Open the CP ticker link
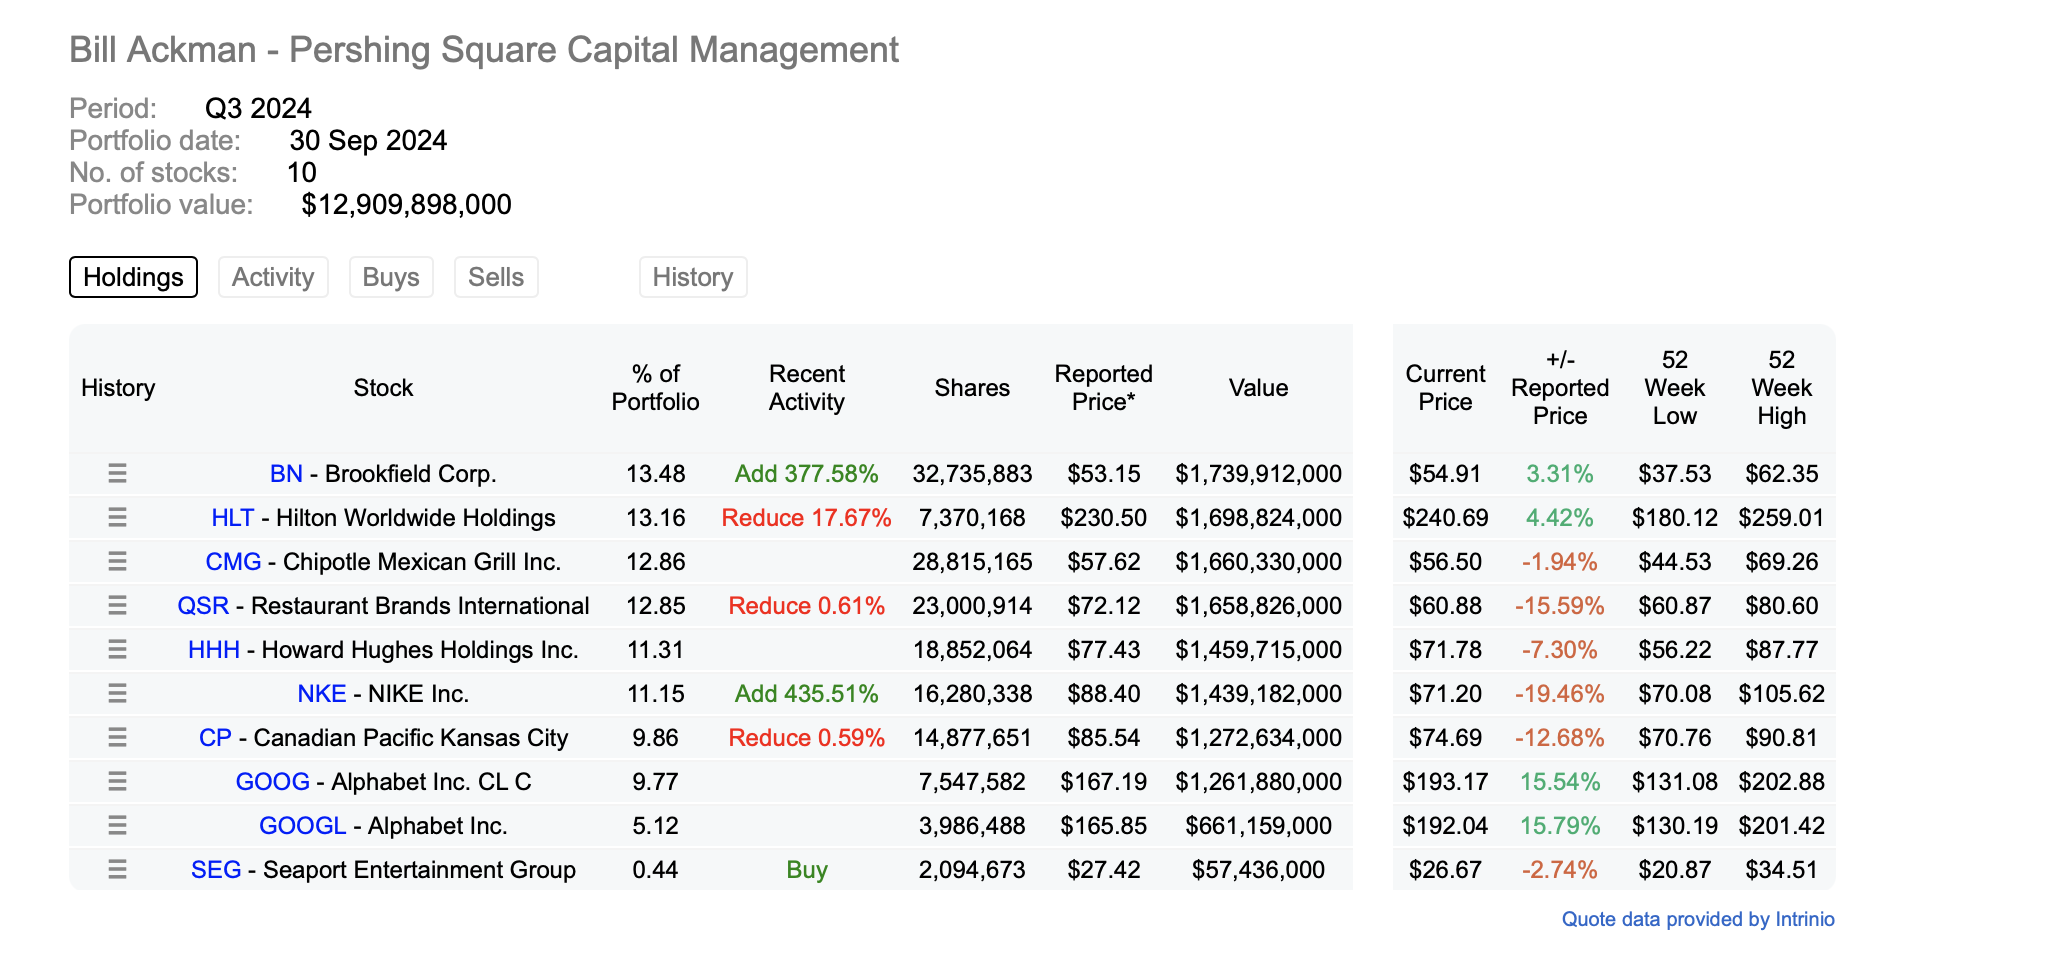 215,737
